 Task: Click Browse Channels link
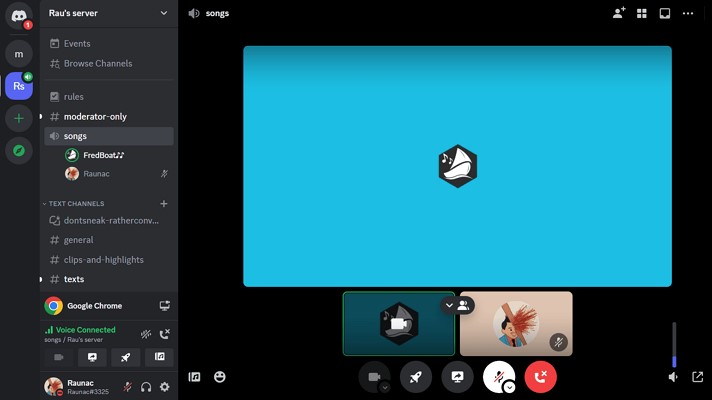[97, 63]
